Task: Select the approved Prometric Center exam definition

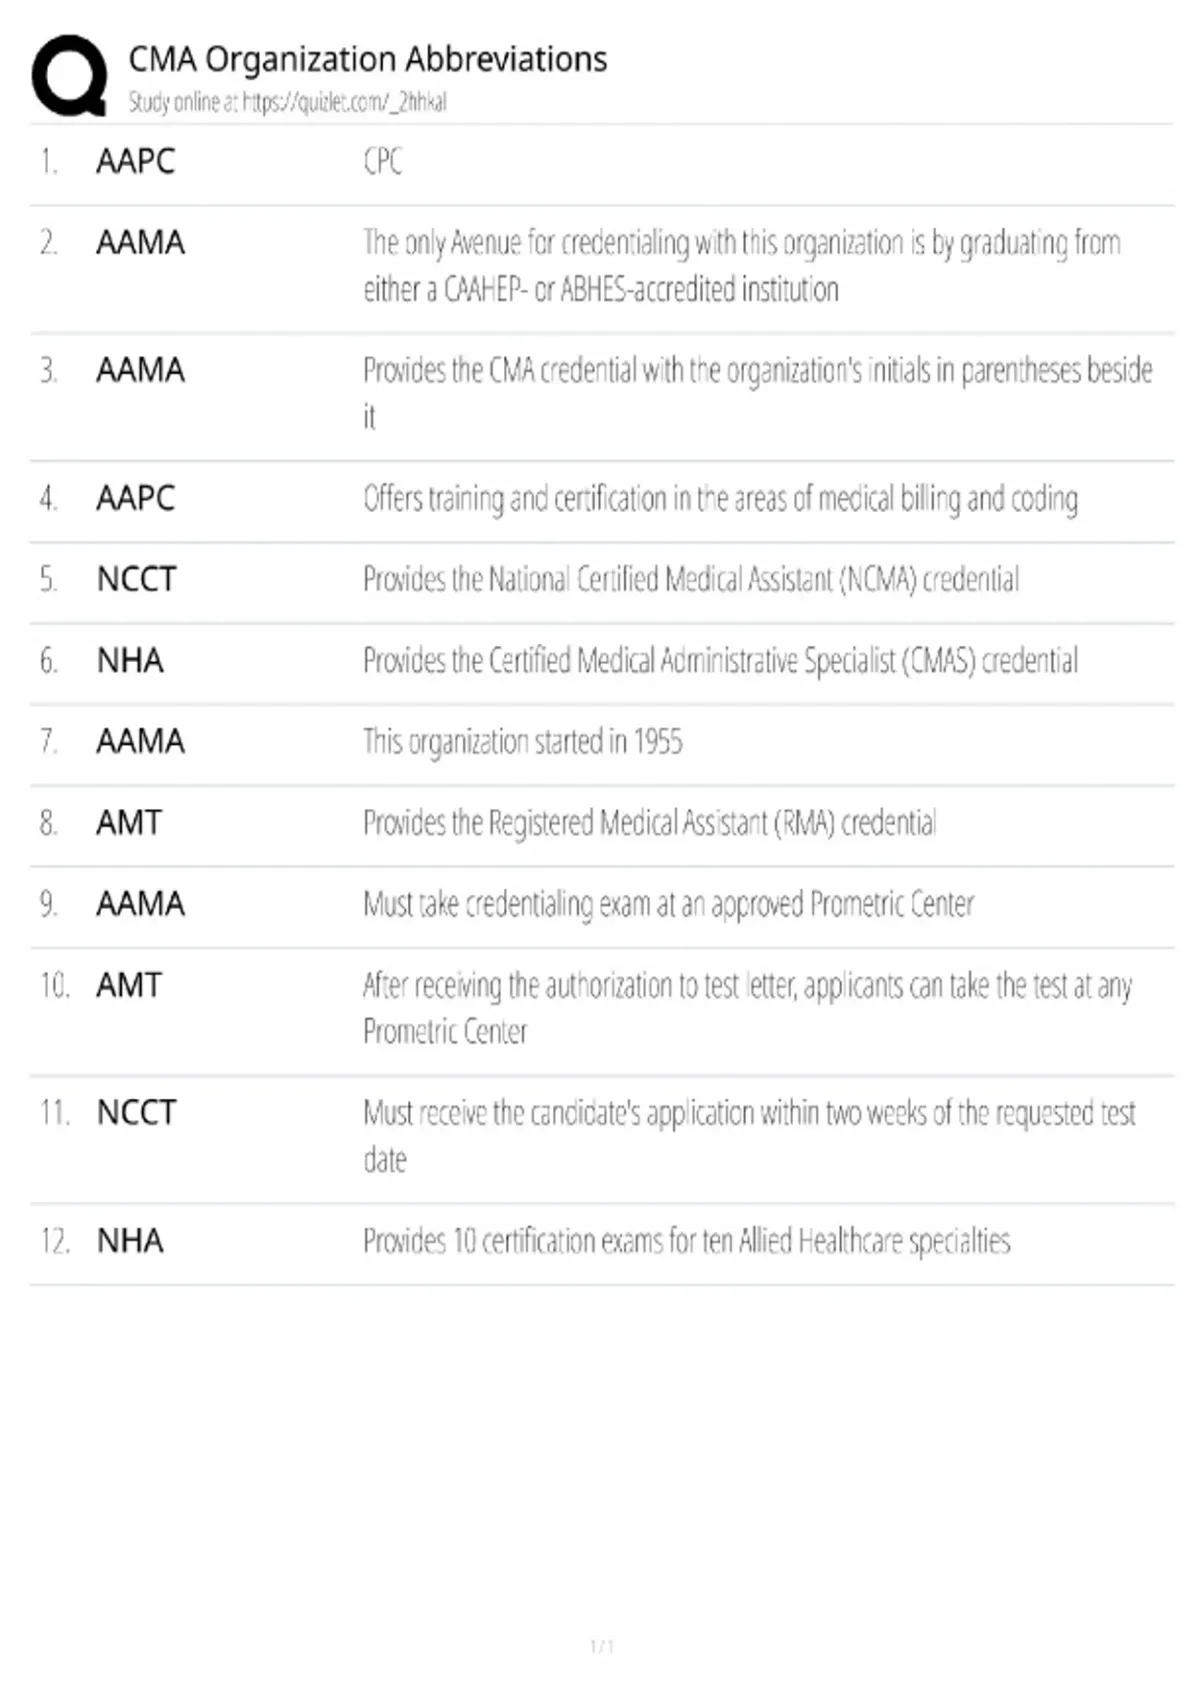Action: [x=668, y=904]
